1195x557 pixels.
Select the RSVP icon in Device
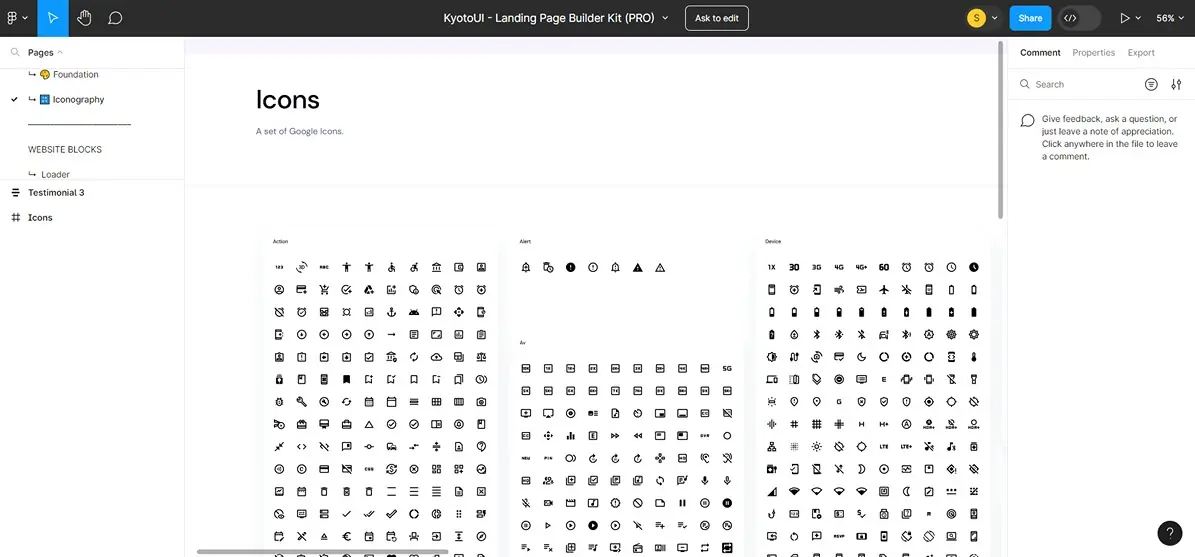click(839, 536)
